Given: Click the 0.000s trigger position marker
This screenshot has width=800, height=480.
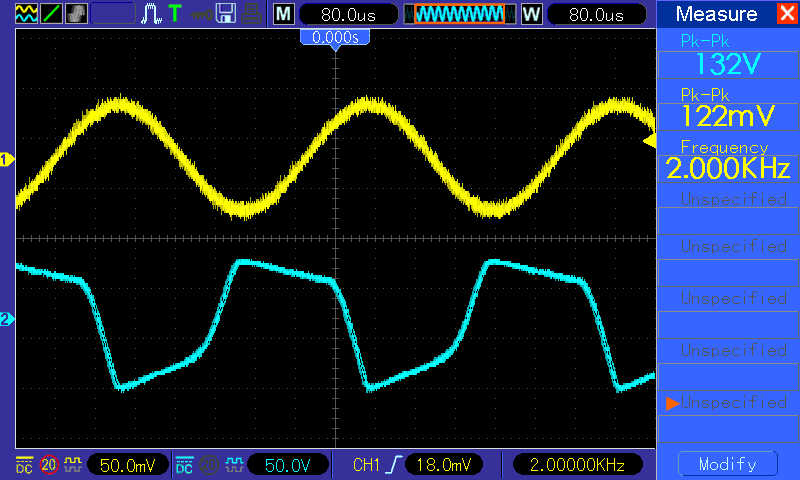Looking at the screenshot, I should click(x=336, y=36).
